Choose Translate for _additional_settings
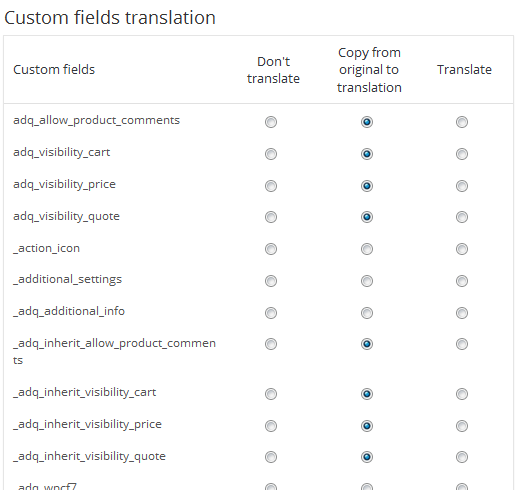Image resolution: width=516 pixels, height=490 pixels. [x=462, y=281]
